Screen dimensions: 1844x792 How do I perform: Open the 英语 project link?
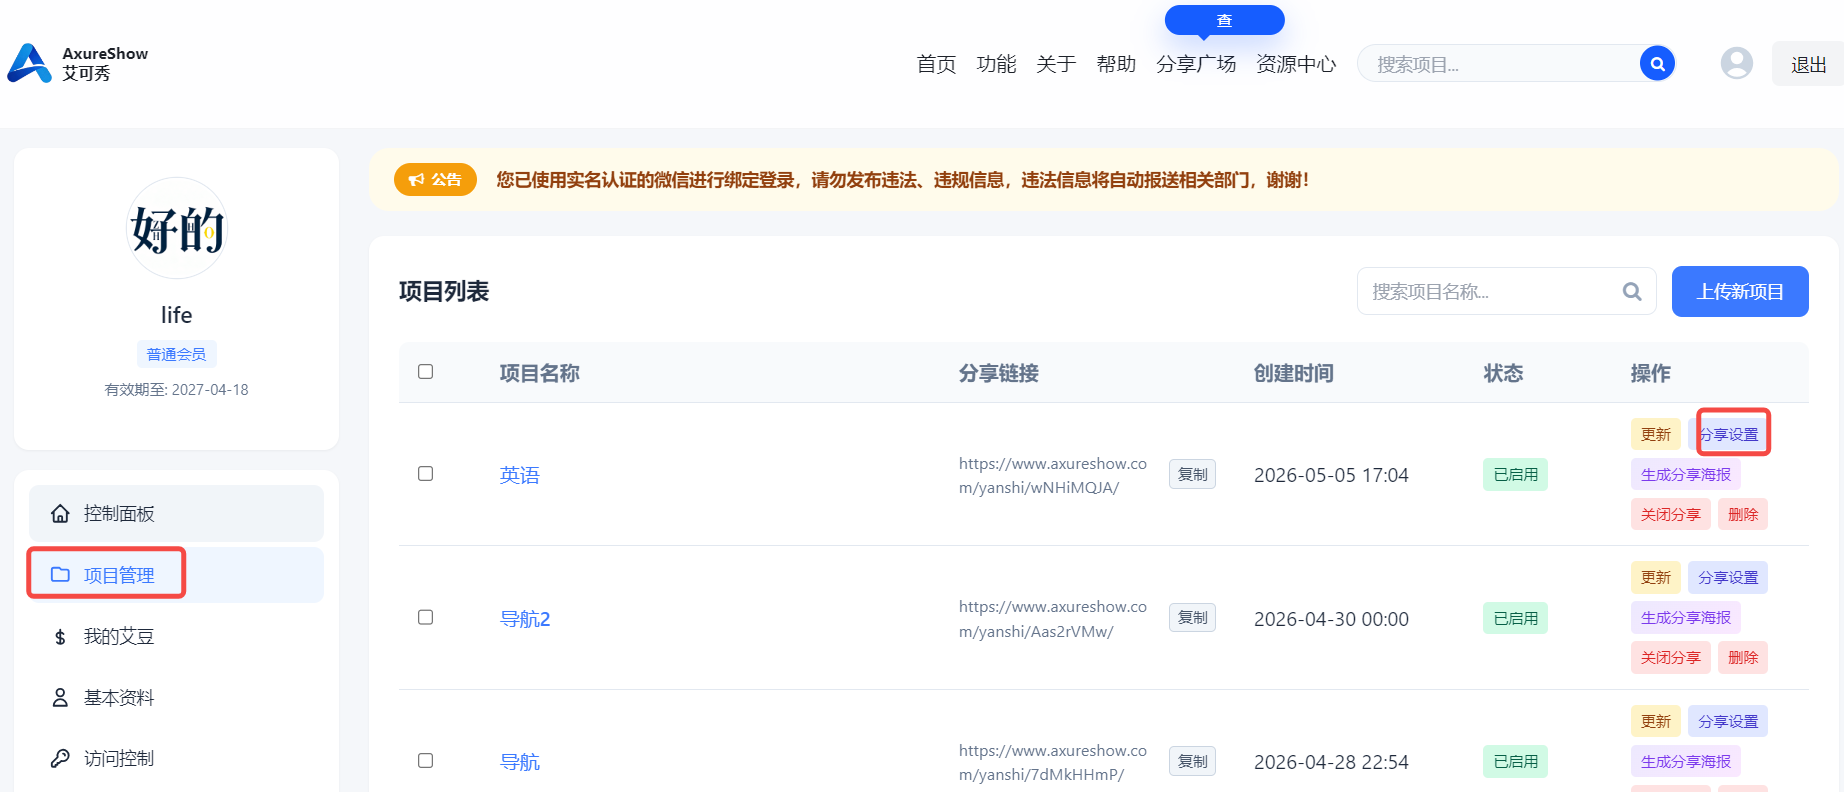point(520,475)
